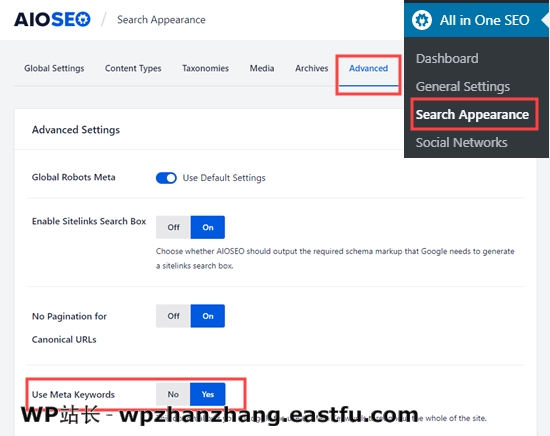Open General Settings in the sidebar menu

[x=463, y=87]
